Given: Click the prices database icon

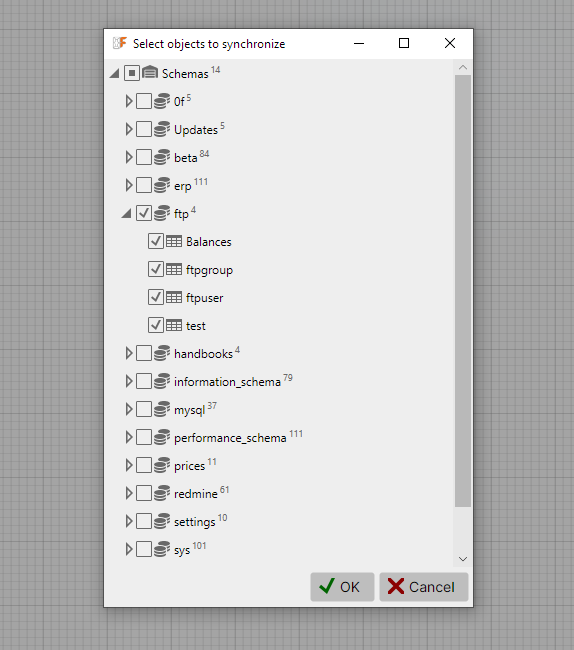Looking at the screenshot, I should [162, 465].
